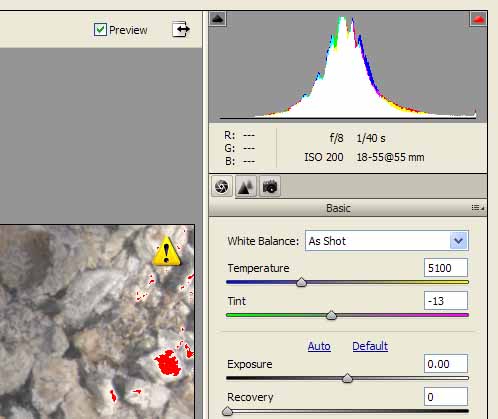The height and width of the screenshot is (419, 498).
Task: Select the Temperature value field 5100
Action: (446, 268)
